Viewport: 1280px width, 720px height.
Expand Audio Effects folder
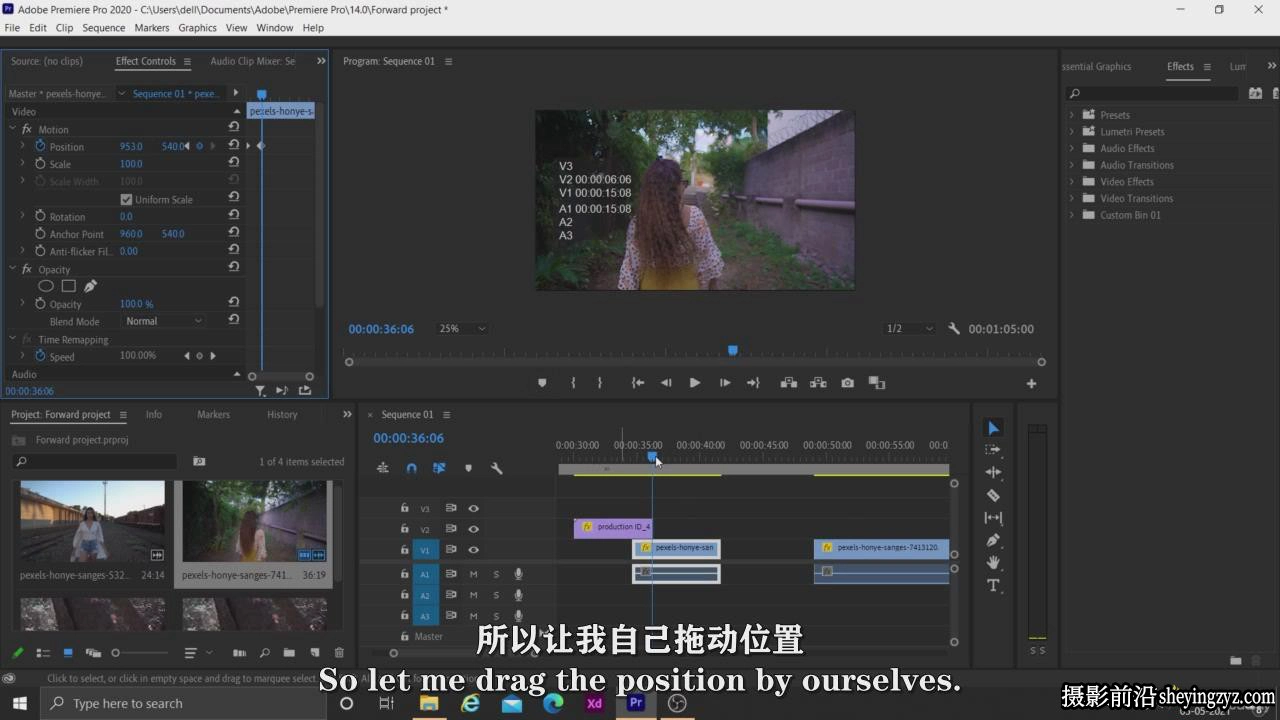pyautogui.click(x=1071, y=148)
